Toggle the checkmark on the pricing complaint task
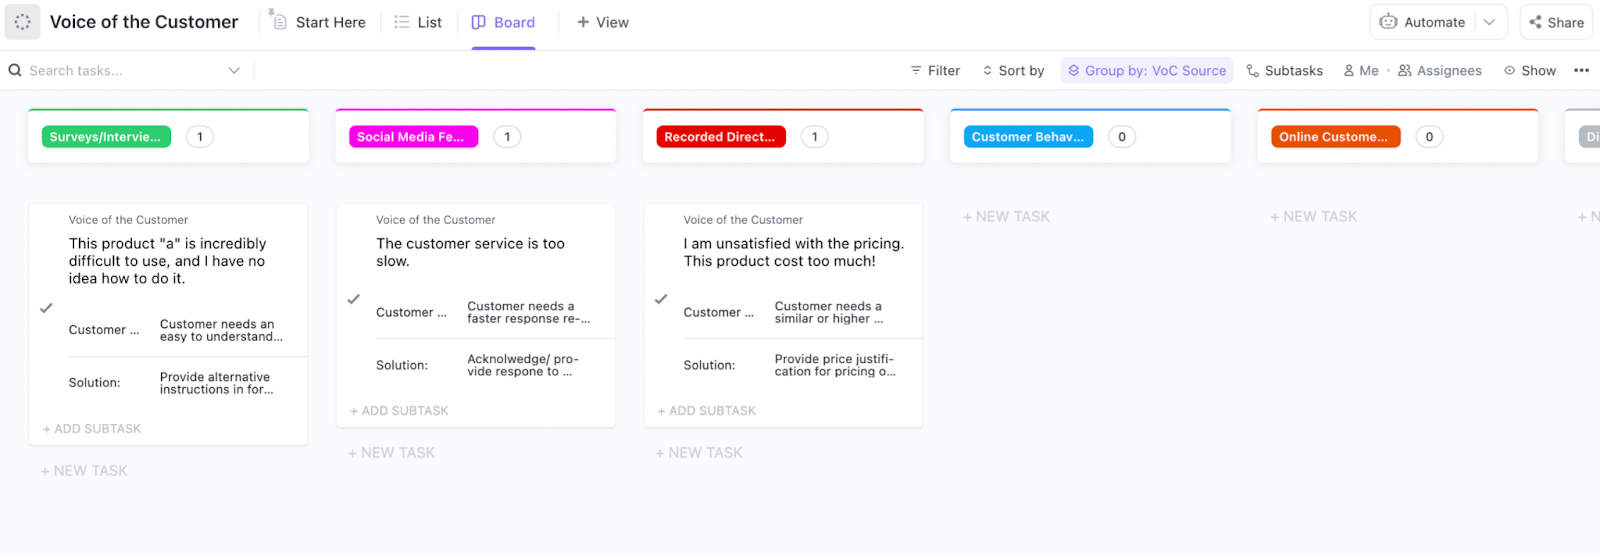 [661, 299]
